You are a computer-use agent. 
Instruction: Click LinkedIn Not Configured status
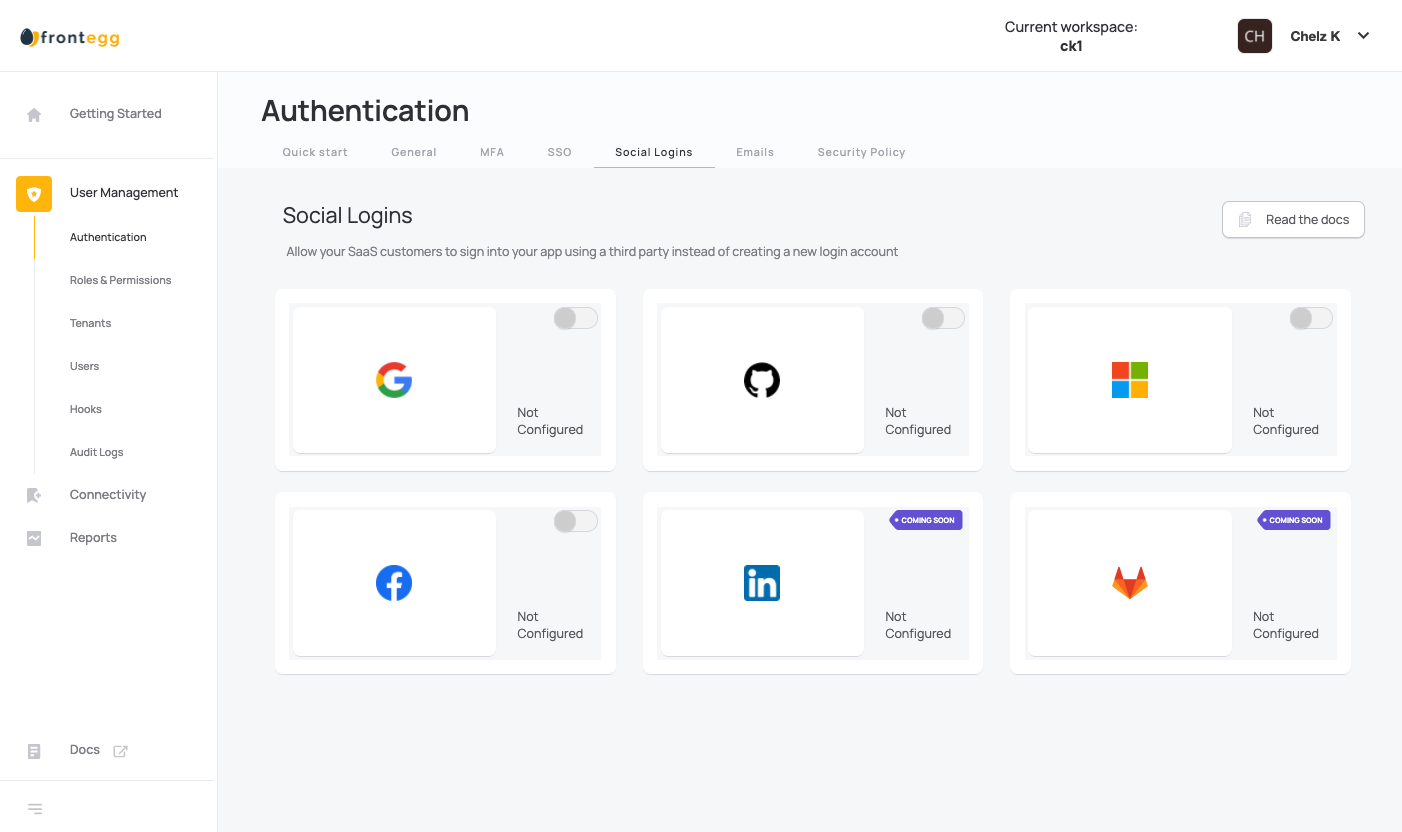918,625
